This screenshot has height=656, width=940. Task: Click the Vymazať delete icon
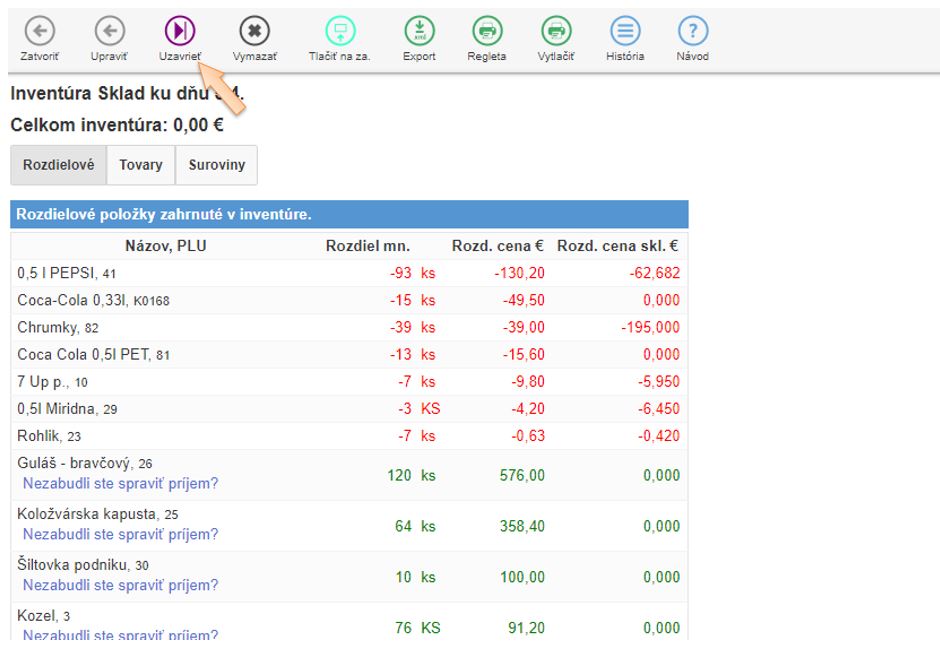(254, 32)
